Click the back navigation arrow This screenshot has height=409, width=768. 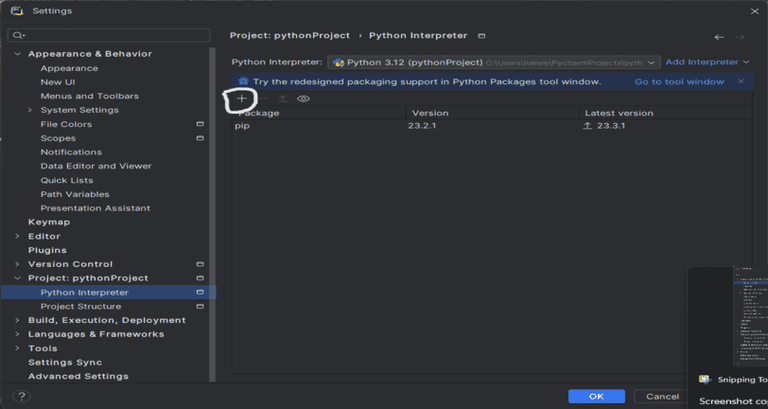coord(719,37)
